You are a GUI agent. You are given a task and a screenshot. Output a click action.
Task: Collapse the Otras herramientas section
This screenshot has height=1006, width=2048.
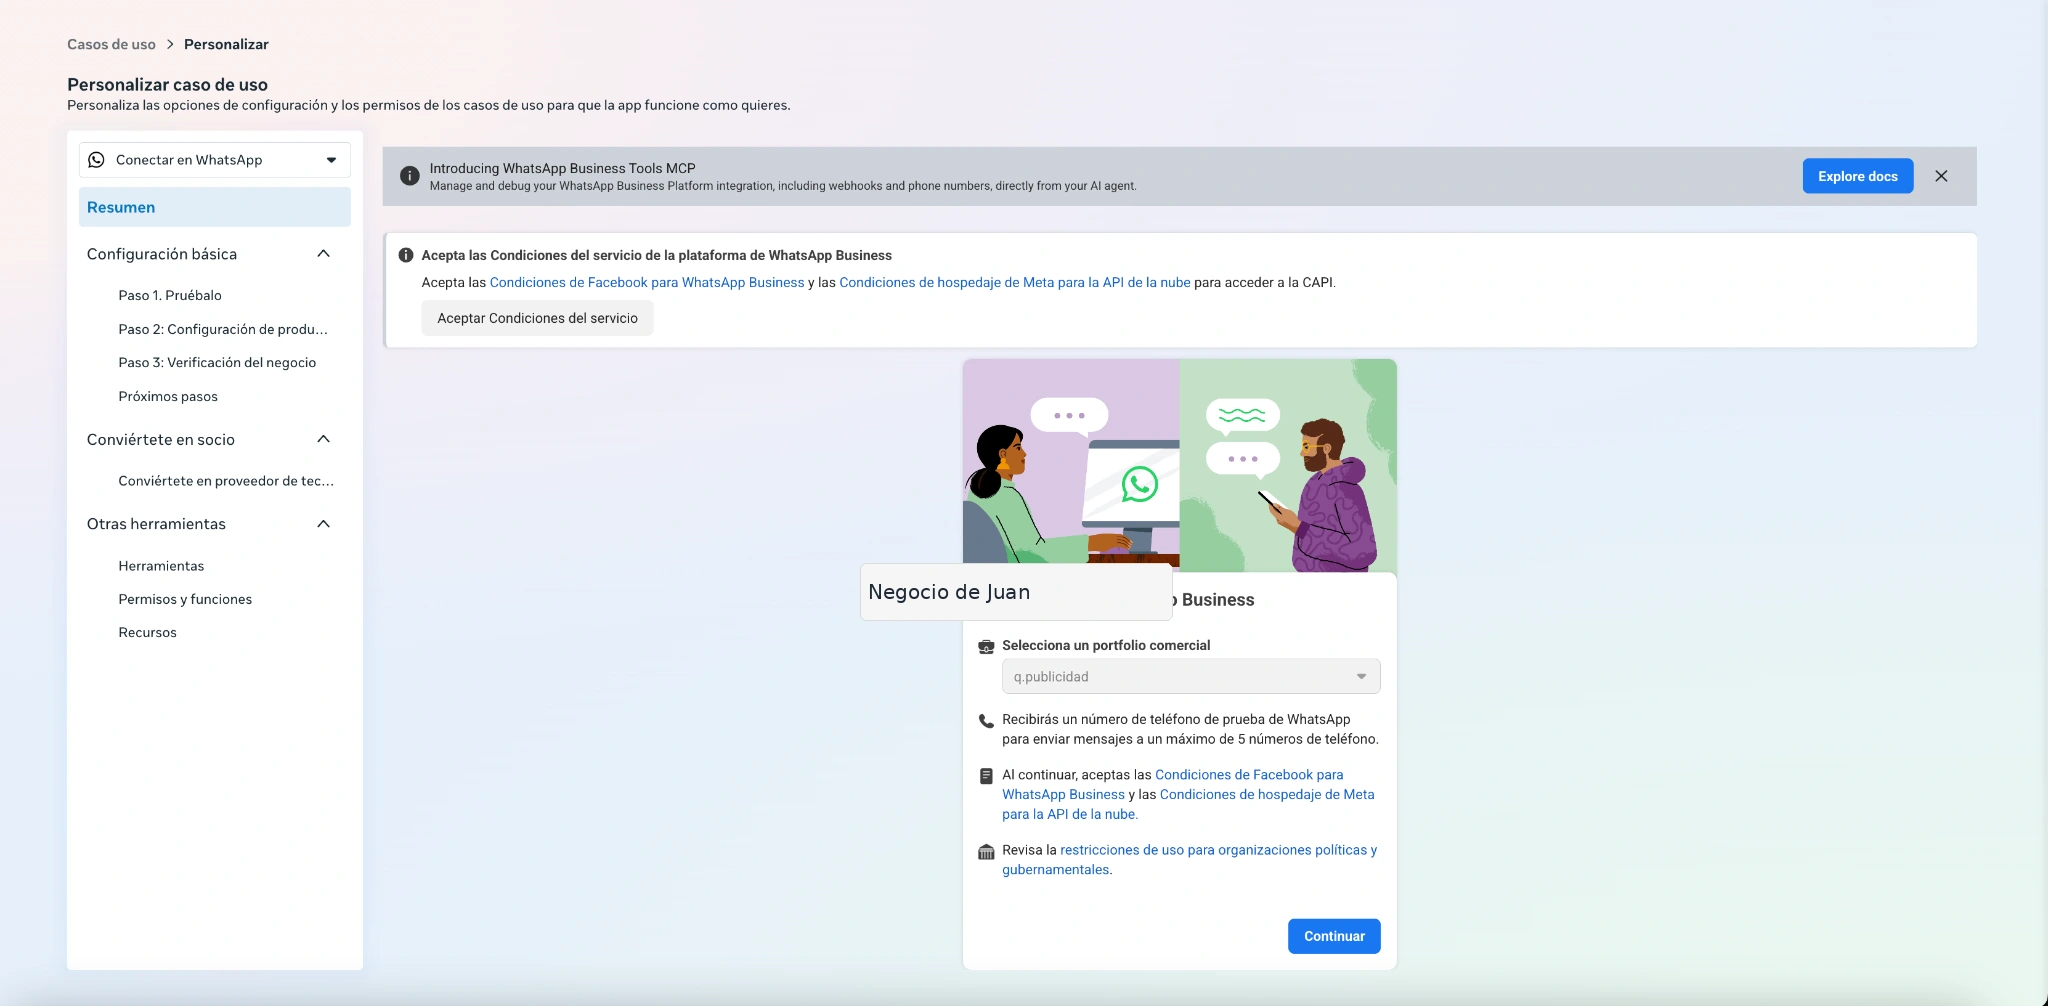(323, 524)
